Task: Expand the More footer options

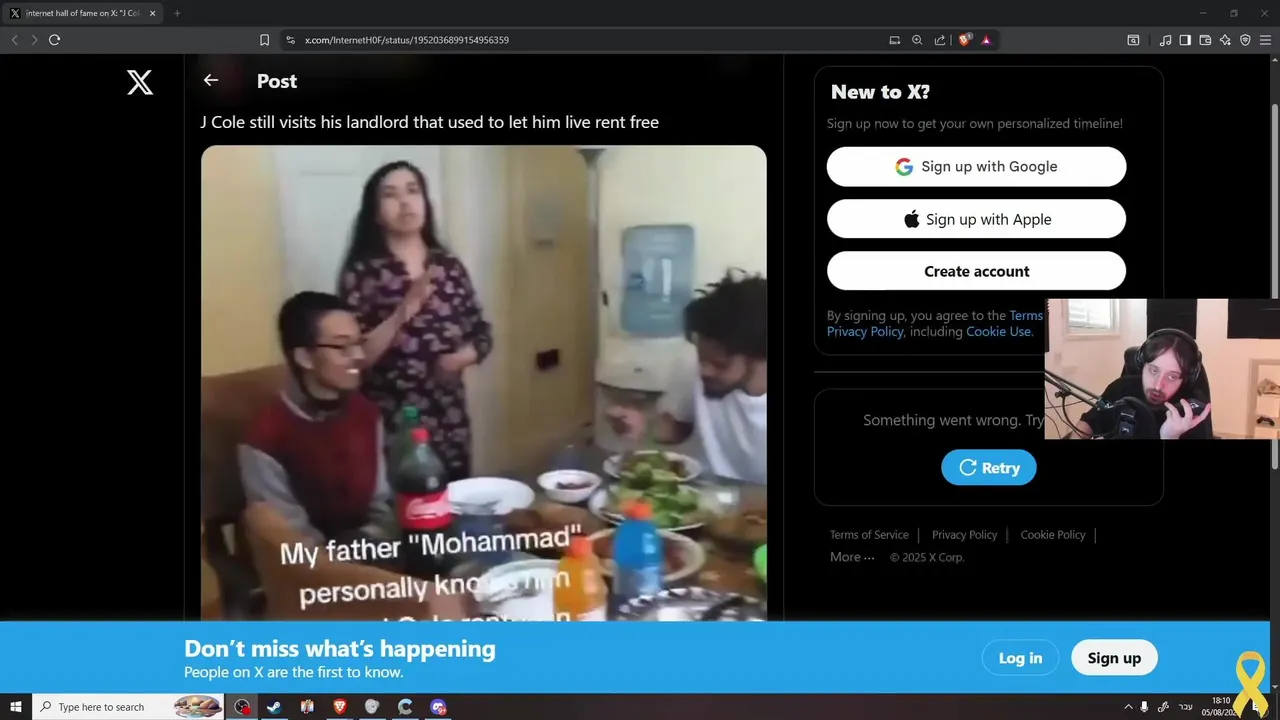Action: (x=852, y=557)
